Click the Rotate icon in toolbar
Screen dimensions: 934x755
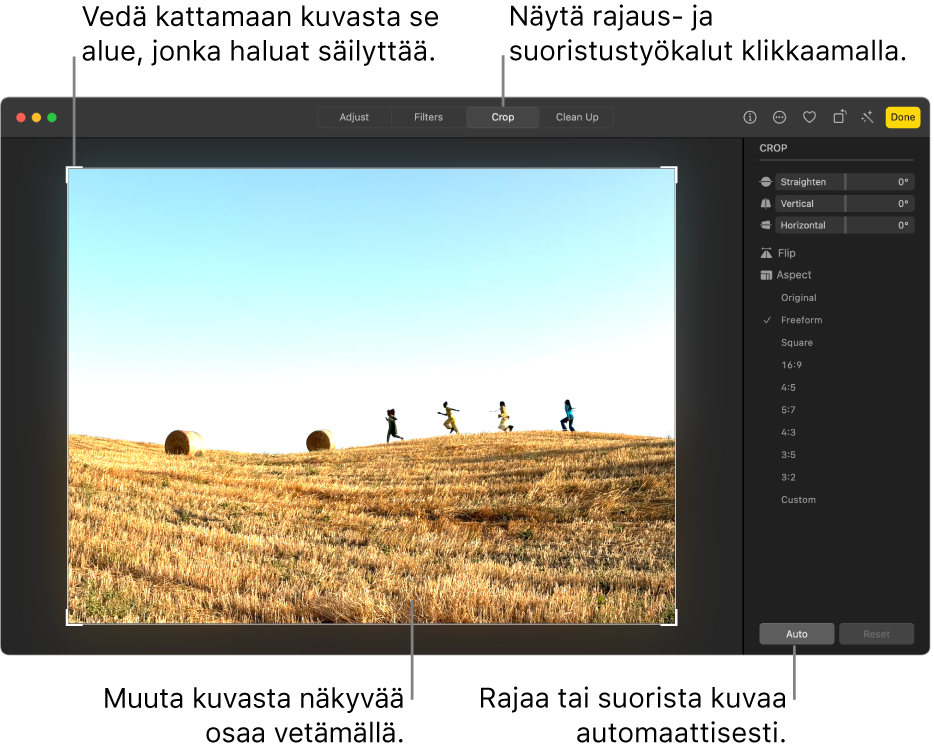coord(839,117)
